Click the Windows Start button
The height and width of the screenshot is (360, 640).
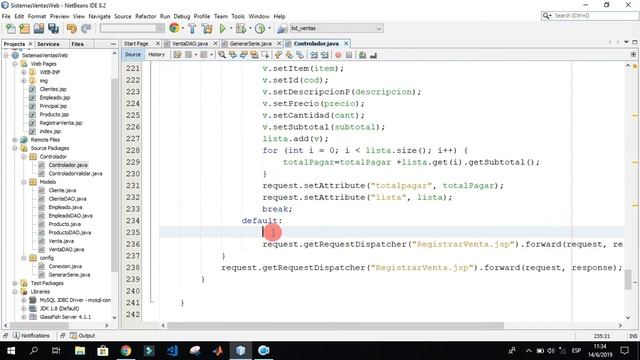pos(11,351)
